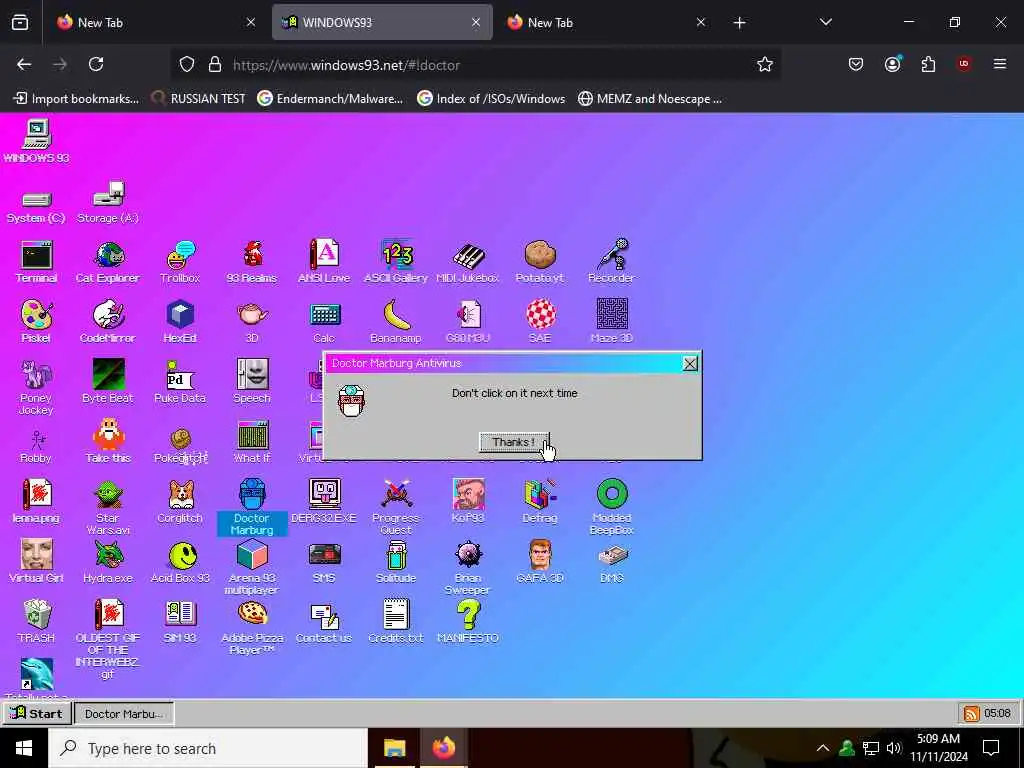Image resolution: width=1024 pixels, height=768 pixels.
Task: Open the Firefox application menu
Action: point(999,64)
